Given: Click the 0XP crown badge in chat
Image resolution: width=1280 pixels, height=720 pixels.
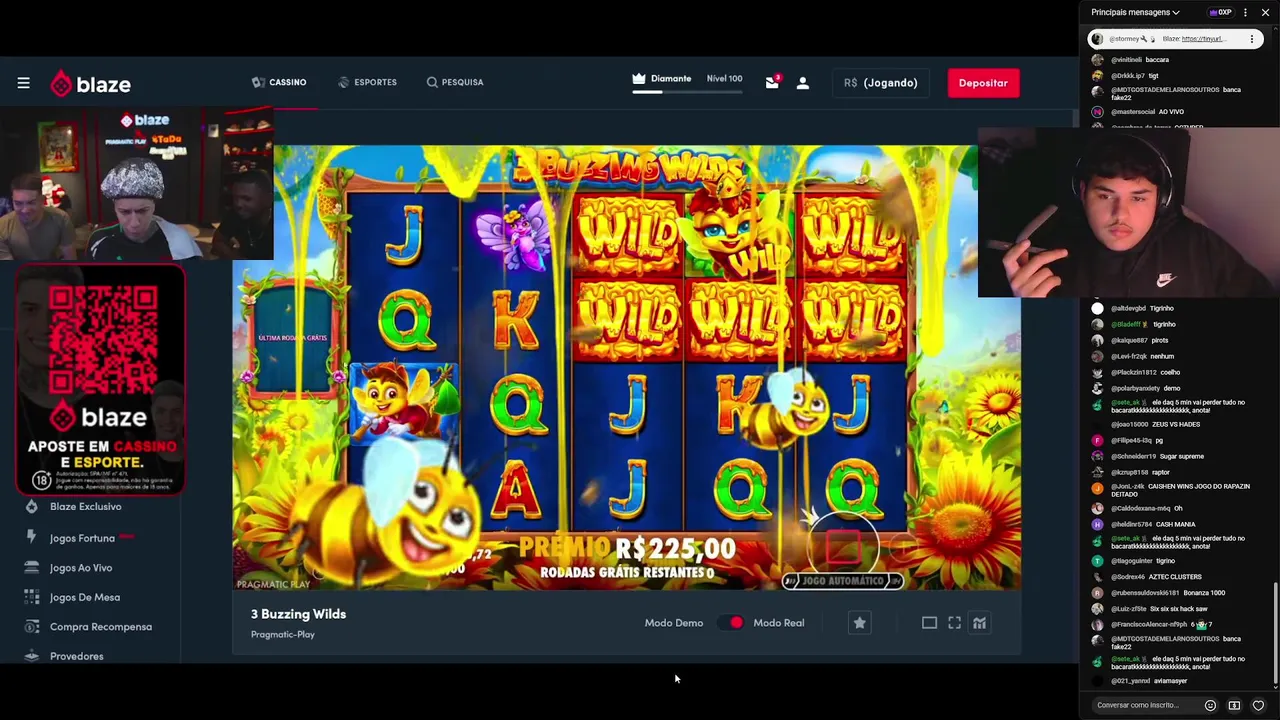Looking at the screenshot, I should (x=1219, y=12).
